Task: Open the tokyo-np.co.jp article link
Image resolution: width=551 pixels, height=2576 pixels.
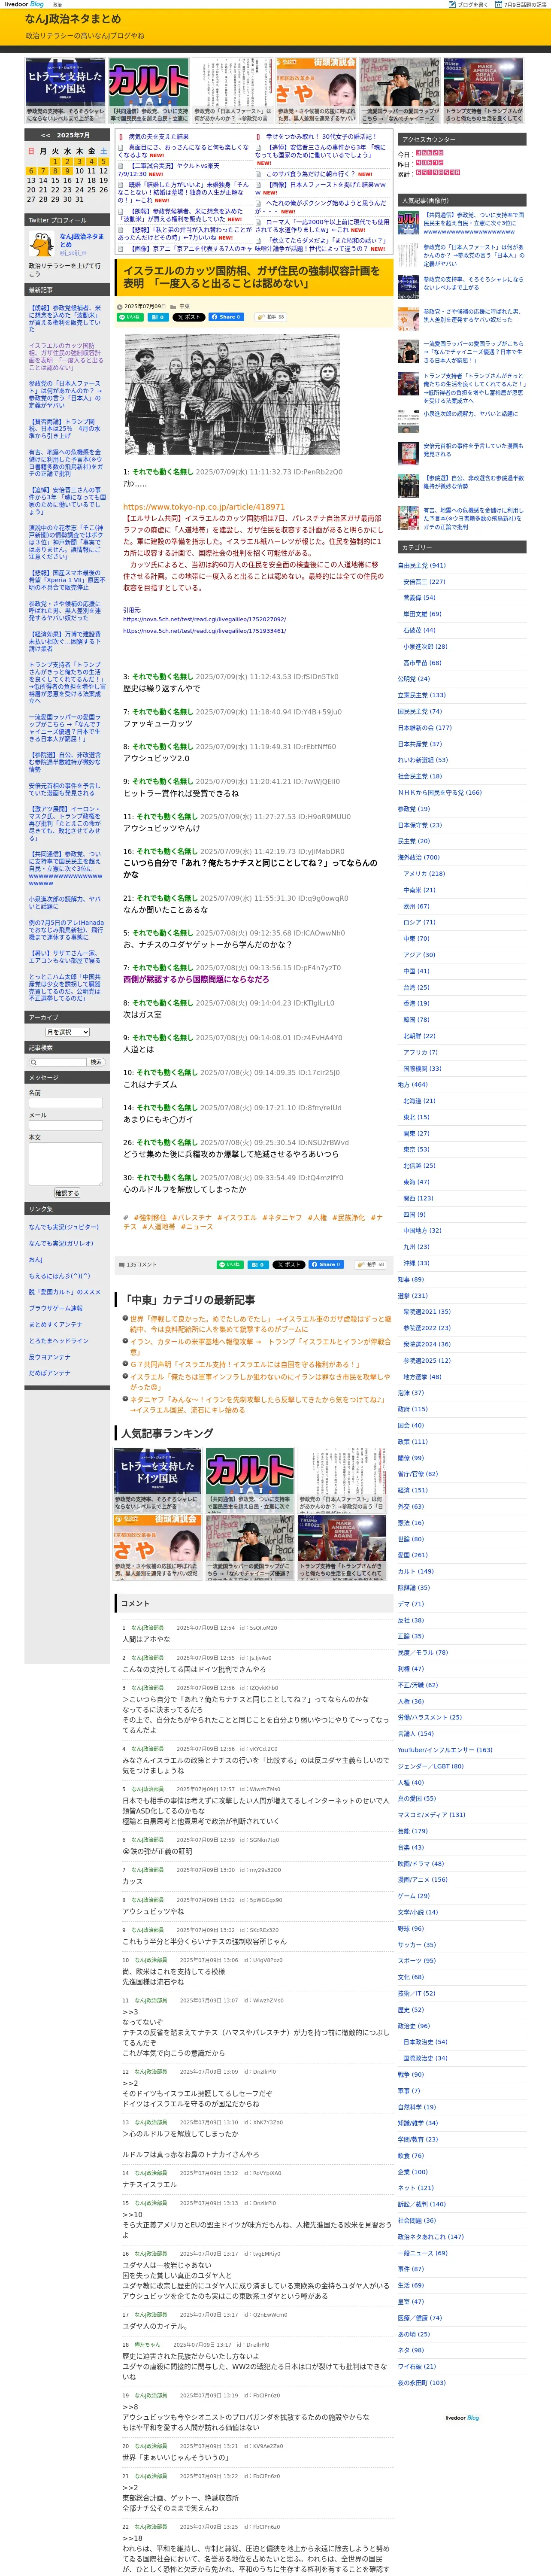Action: 204,507
